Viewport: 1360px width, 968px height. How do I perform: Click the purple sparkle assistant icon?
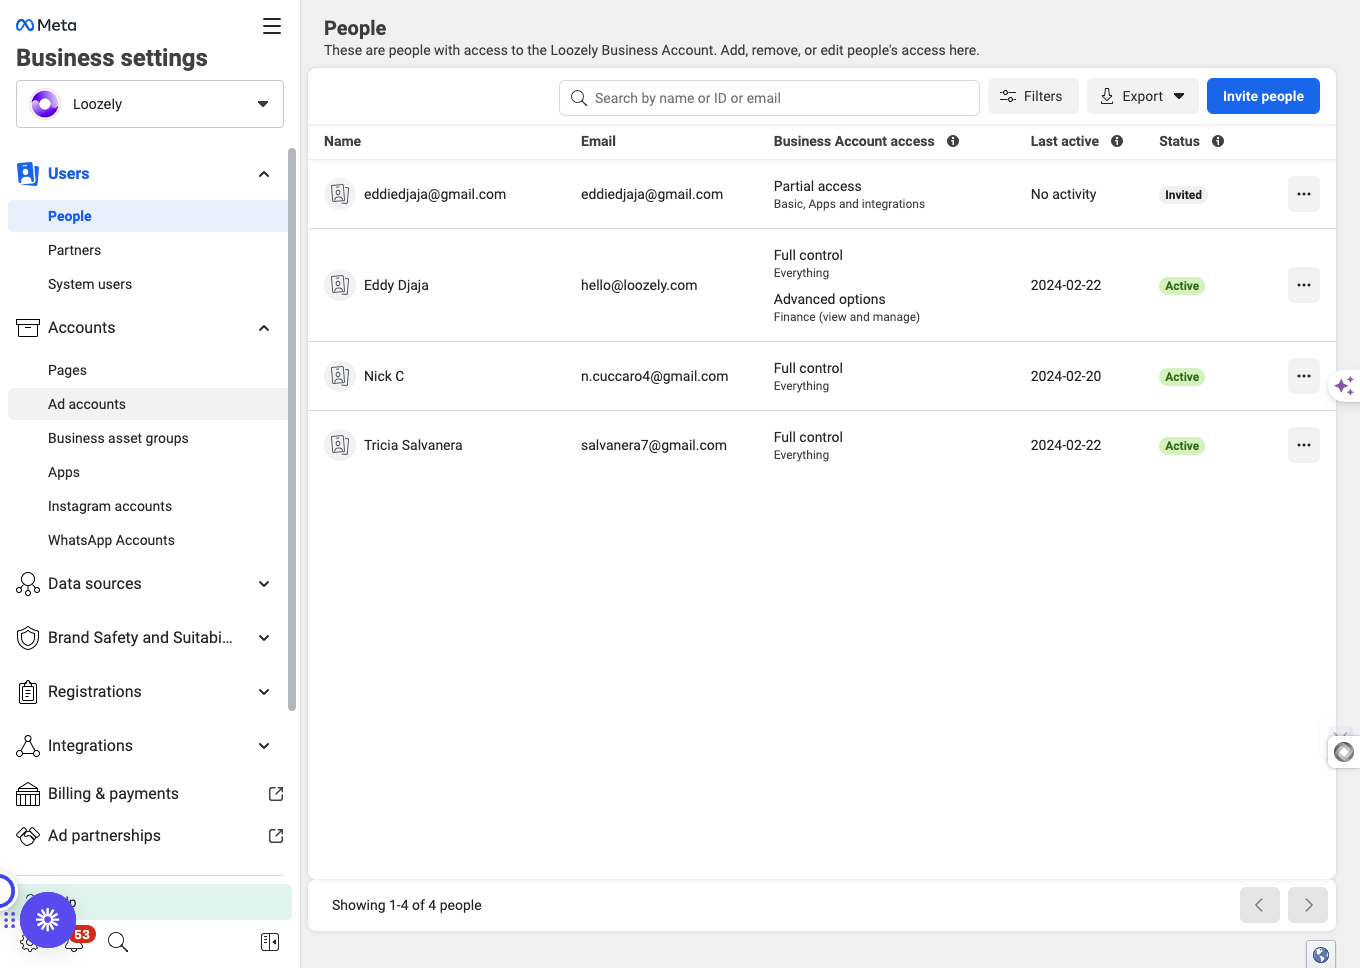1345,385
